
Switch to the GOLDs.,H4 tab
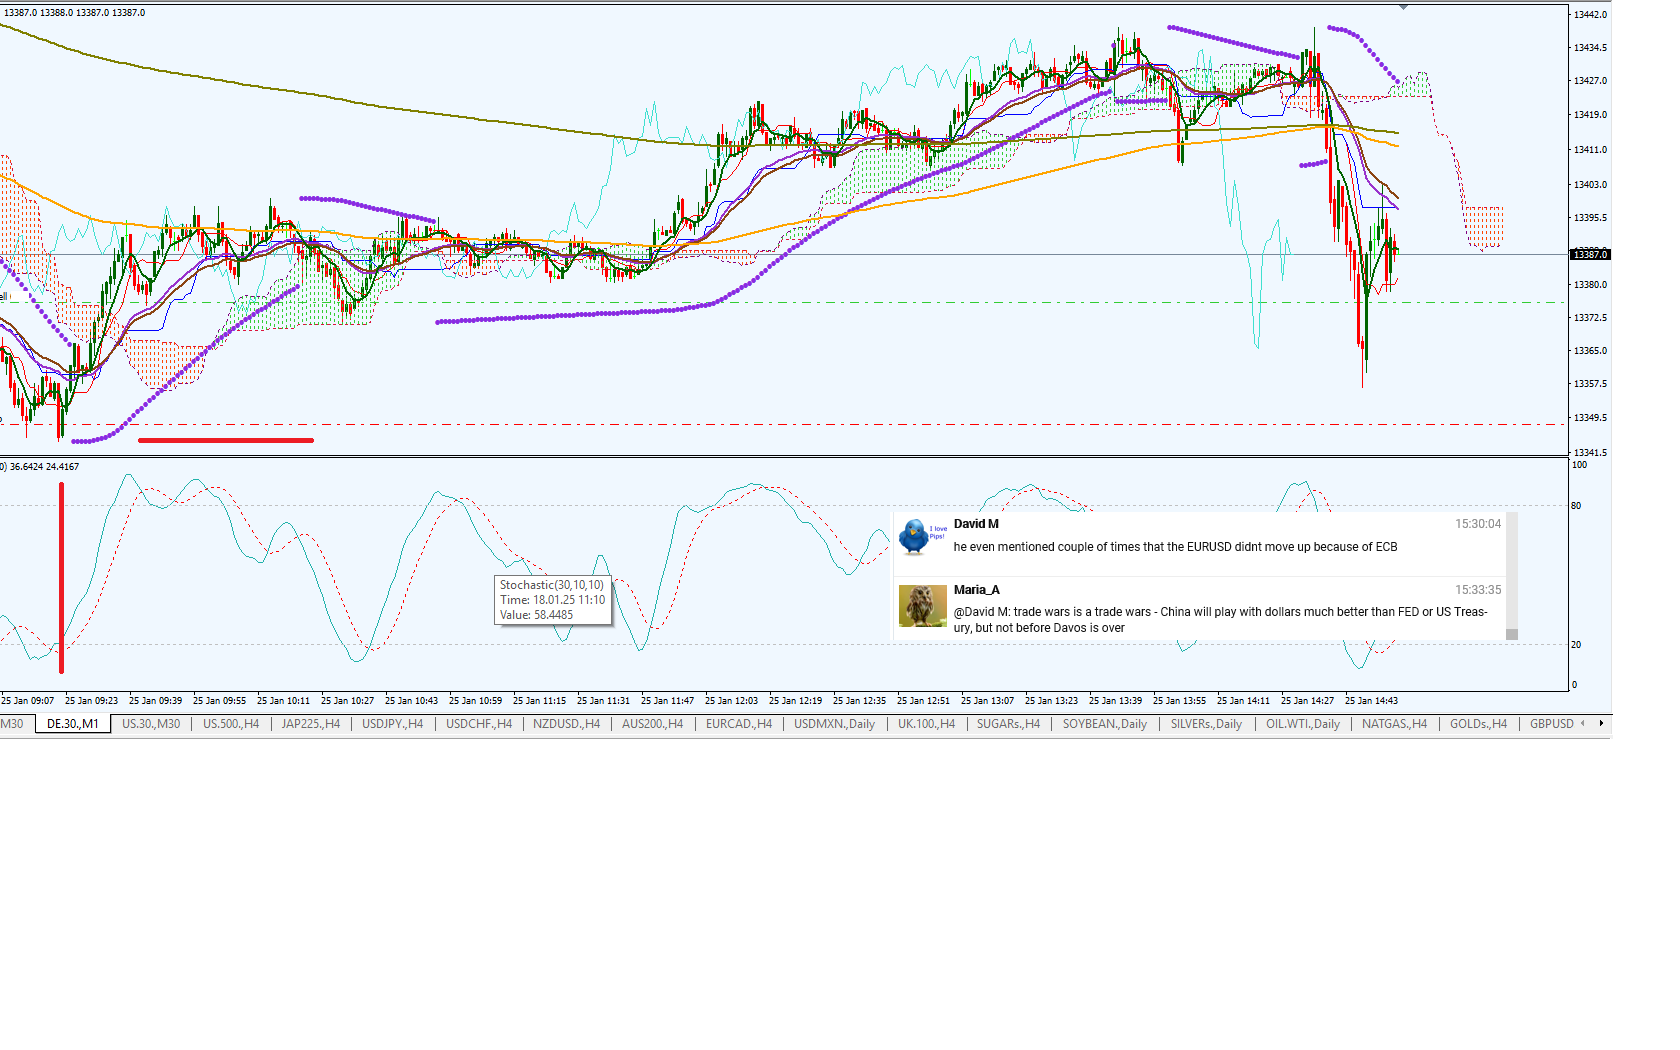click(1478, 724)
